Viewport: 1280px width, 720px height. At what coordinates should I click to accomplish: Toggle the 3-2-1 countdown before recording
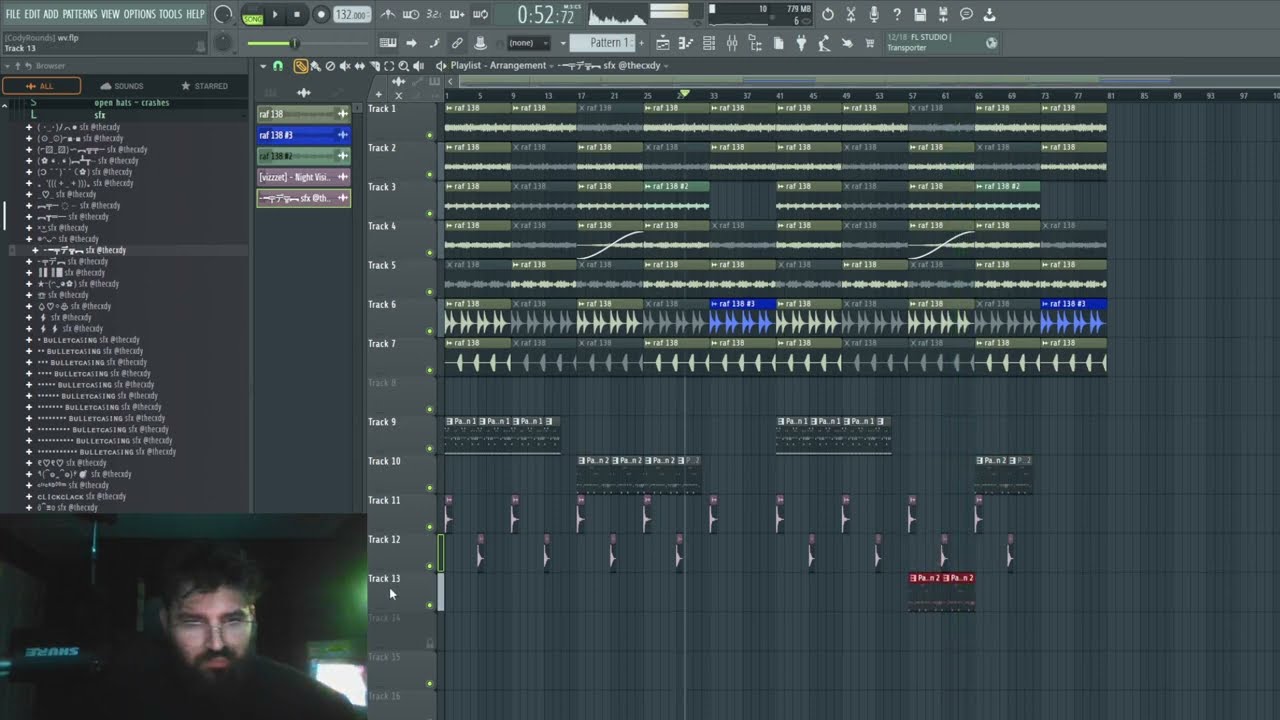[434, 14]
